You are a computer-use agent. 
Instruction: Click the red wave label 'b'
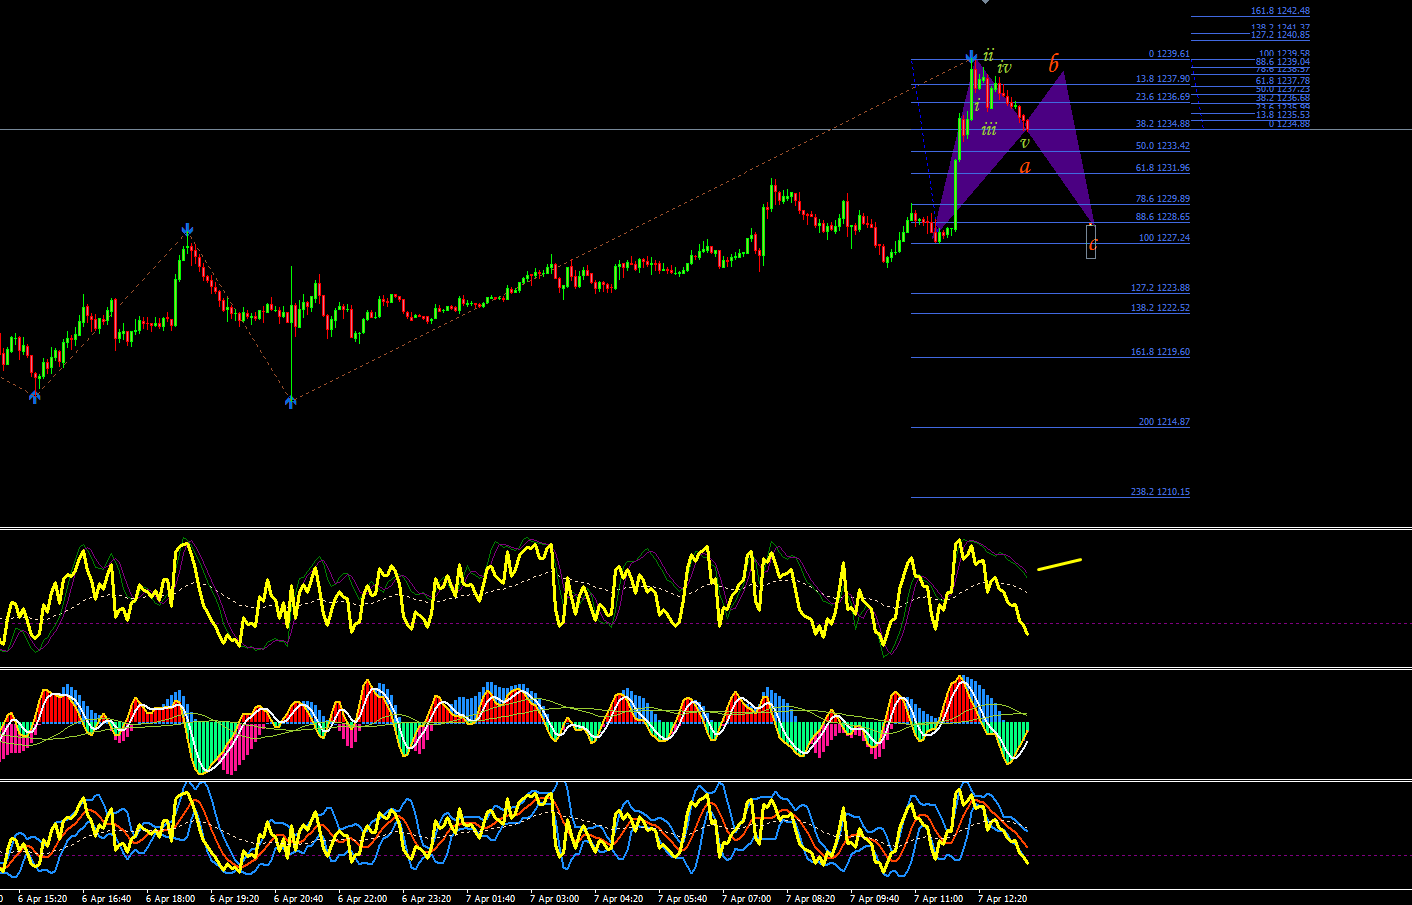(1053, 64)
